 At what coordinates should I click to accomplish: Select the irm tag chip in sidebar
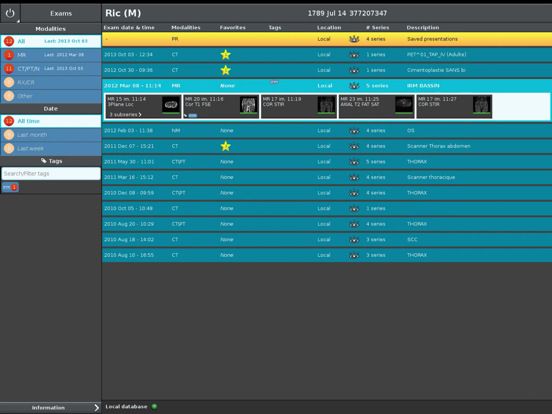point(10,187)
